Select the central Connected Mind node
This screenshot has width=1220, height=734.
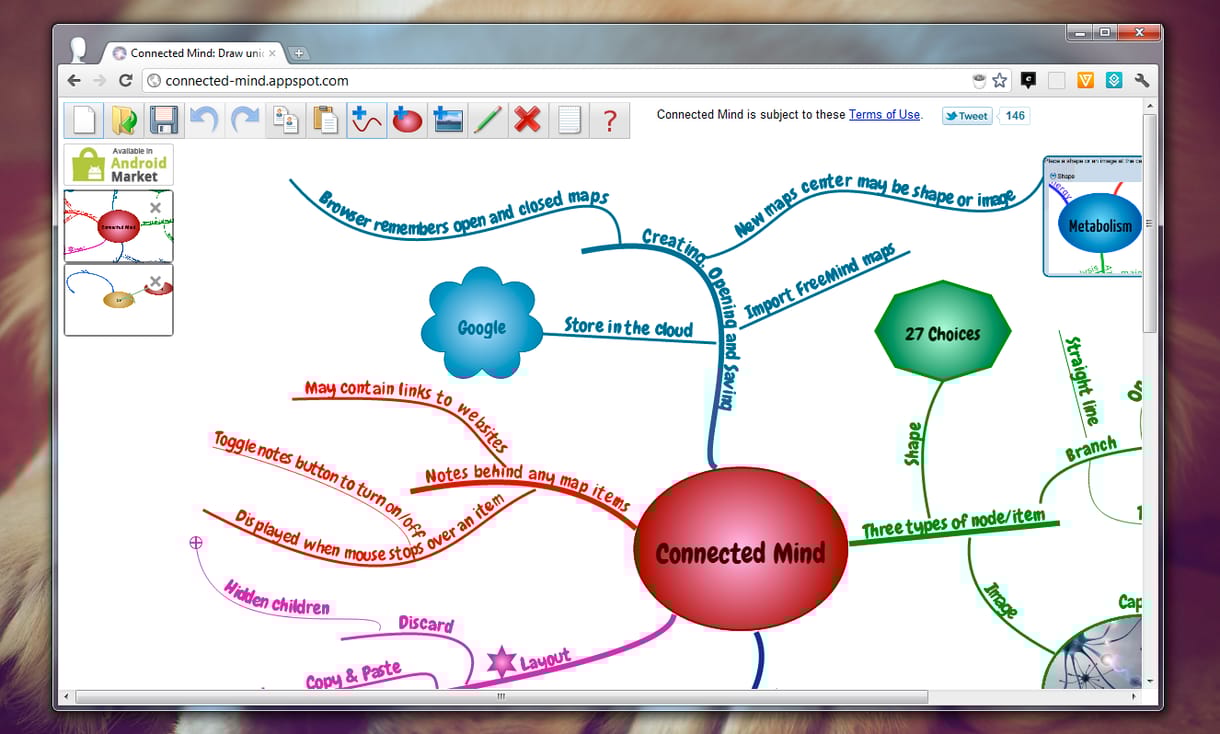(x=741, y=549)
